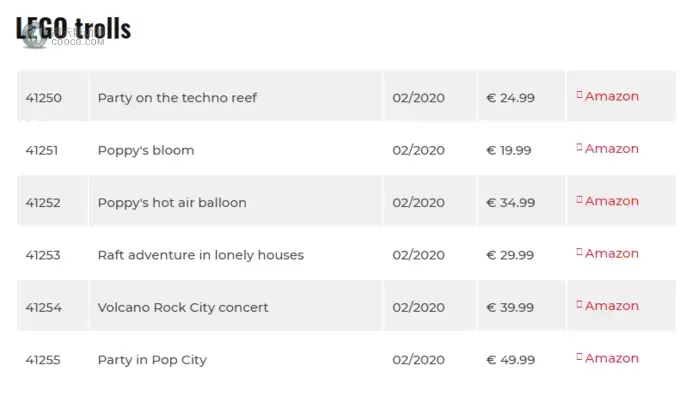Screen dimensions: 680x396
Task: Click the € 34.99 price cell
Action: [521, 201]
